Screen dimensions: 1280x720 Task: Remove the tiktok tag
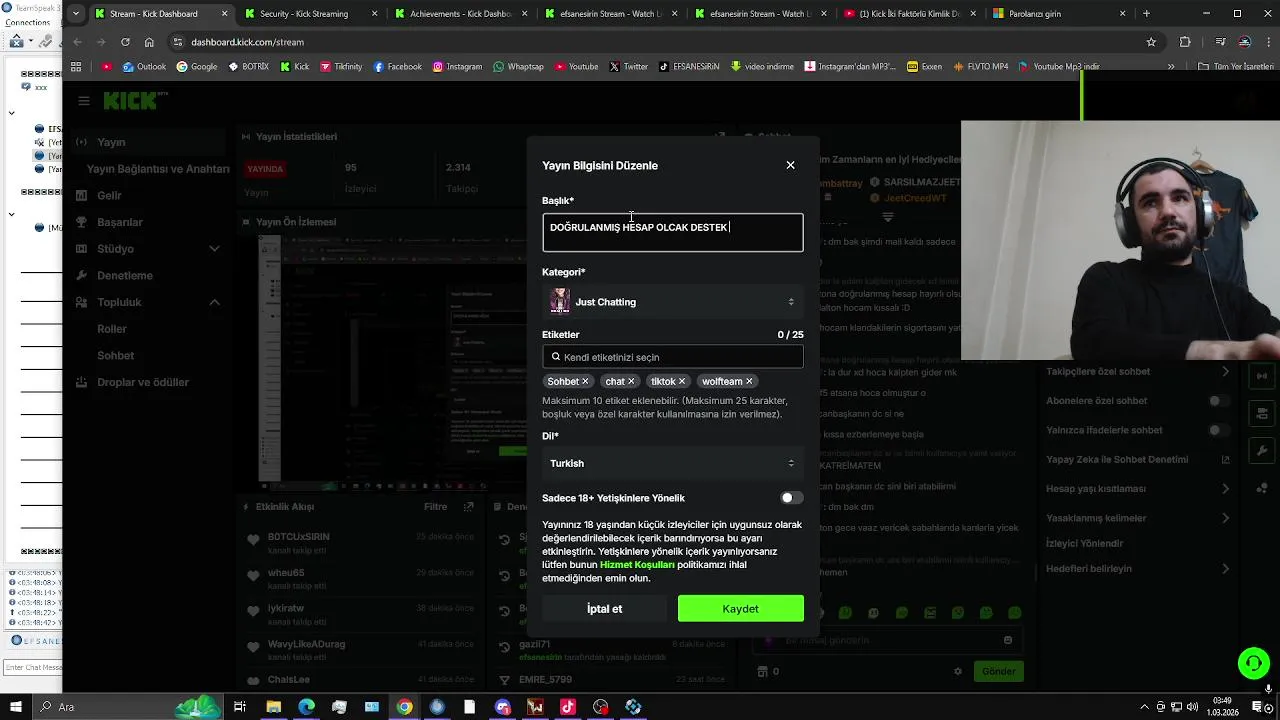click(x=682, y=381)
